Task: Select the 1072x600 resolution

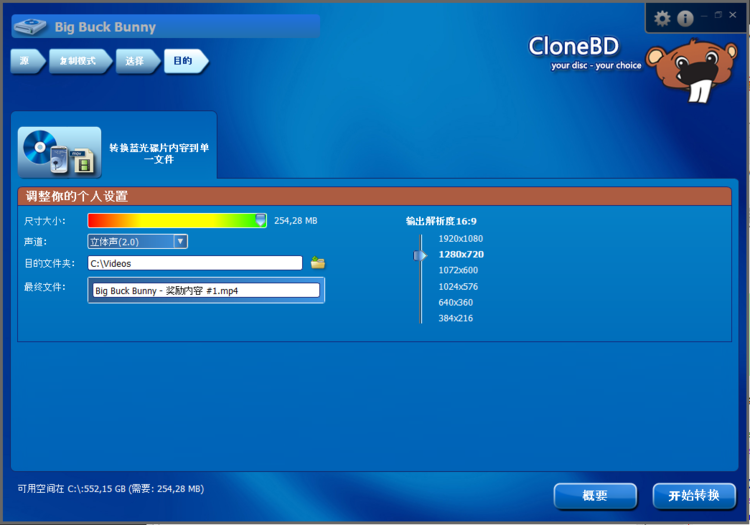Action: pyautogui.click(x=458, y=270)
